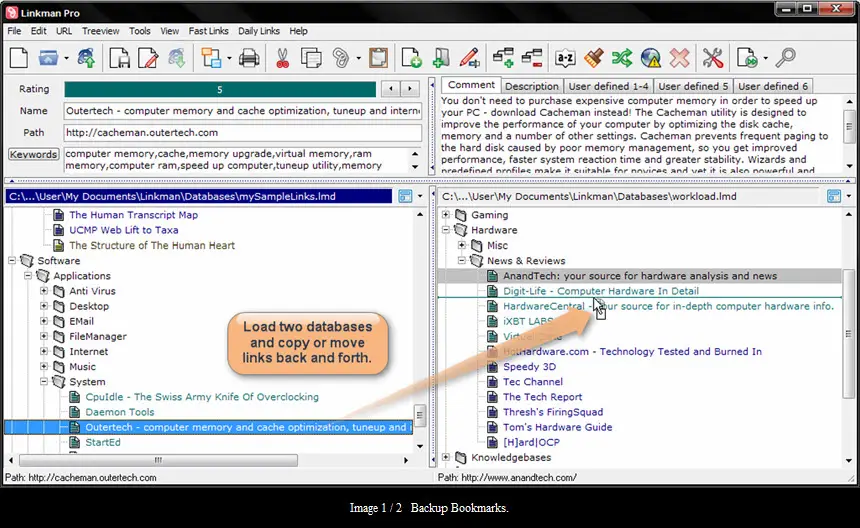The width and height of the screenshot is (860, 528).
Task: Click the clipboard paste icon
Action: point(378,58)
